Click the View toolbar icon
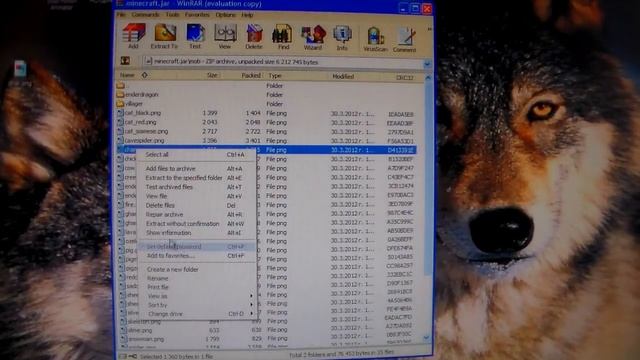The width and height of the screenshot is (640, 360). (225, 36)
